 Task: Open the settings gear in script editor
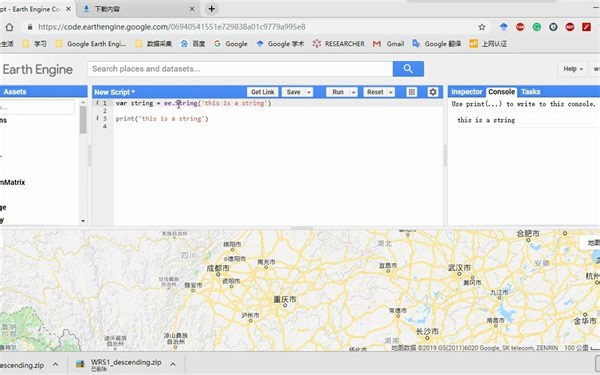[433, 92]
